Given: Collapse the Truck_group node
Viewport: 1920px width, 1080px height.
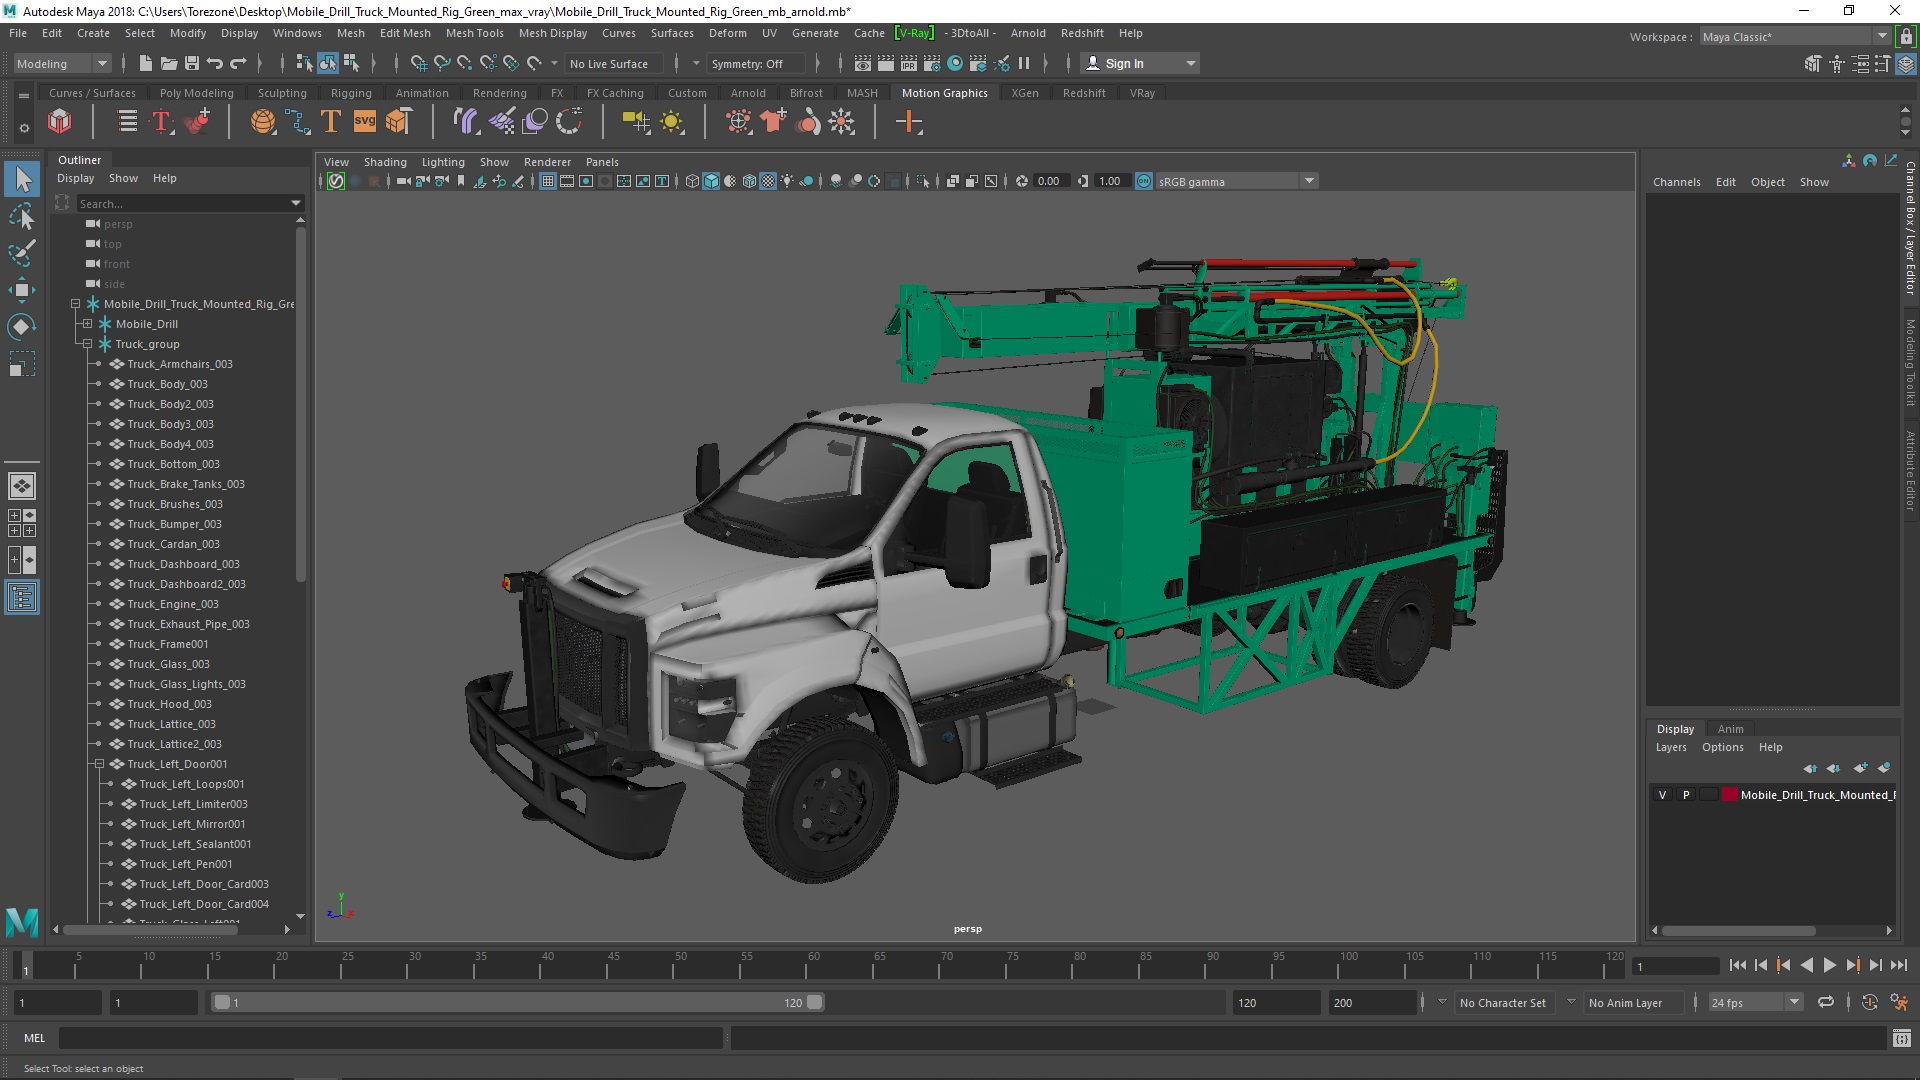Looking at the screenshot, I should coord(87,344).
